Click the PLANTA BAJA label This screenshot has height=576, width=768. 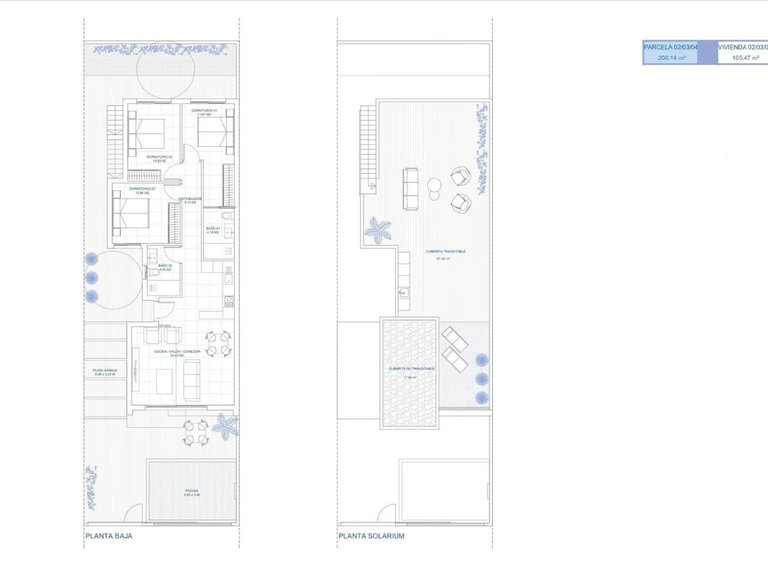109,536
